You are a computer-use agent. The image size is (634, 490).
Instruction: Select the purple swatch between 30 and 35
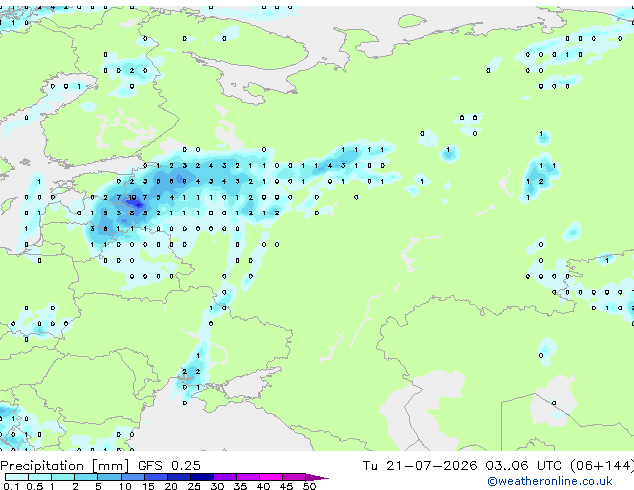225,477
